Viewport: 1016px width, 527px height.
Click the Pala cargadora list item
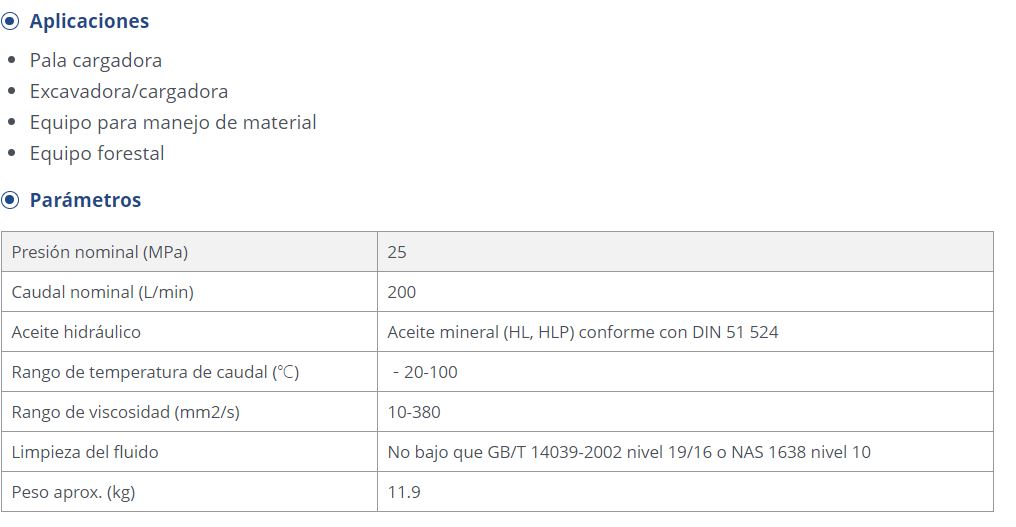96,60
